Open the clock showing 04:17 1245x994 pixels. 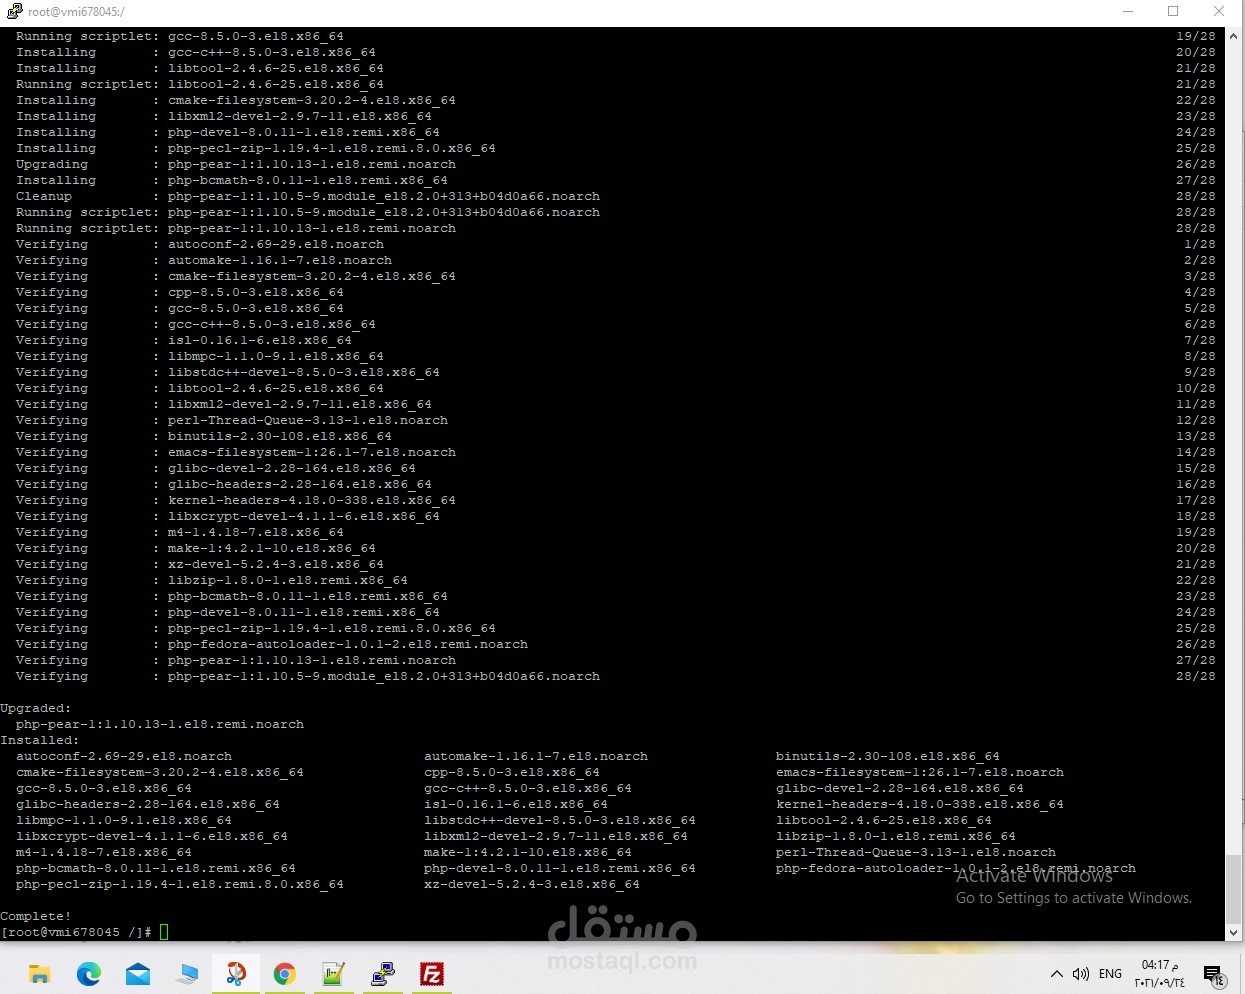pos(1160,974)
